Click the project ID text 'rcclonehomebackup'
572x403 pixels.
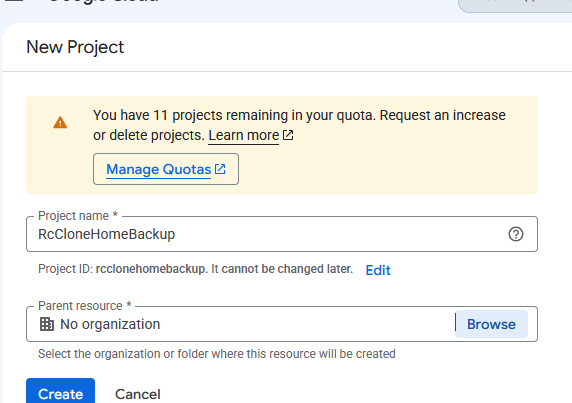pyautogui.click(x=150, y=269)
